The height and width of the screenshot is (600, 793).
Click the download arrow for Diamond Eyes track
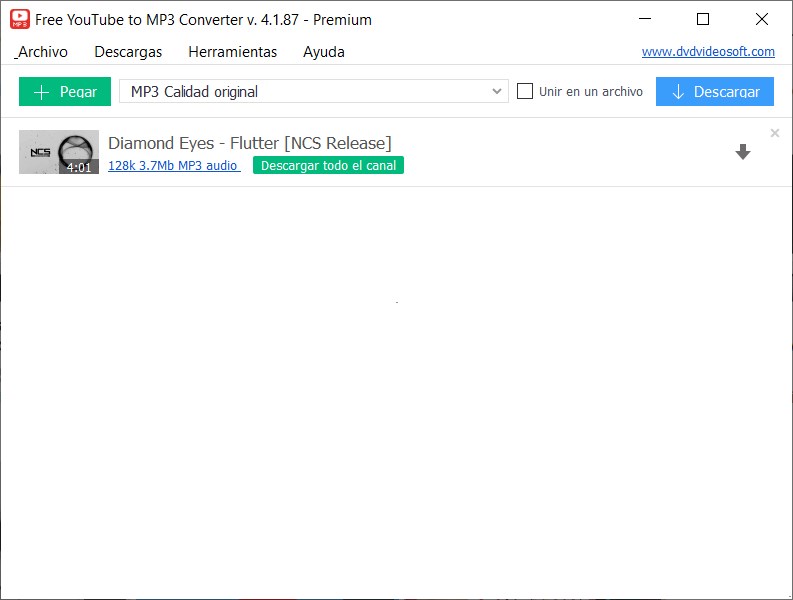(742, 152)
